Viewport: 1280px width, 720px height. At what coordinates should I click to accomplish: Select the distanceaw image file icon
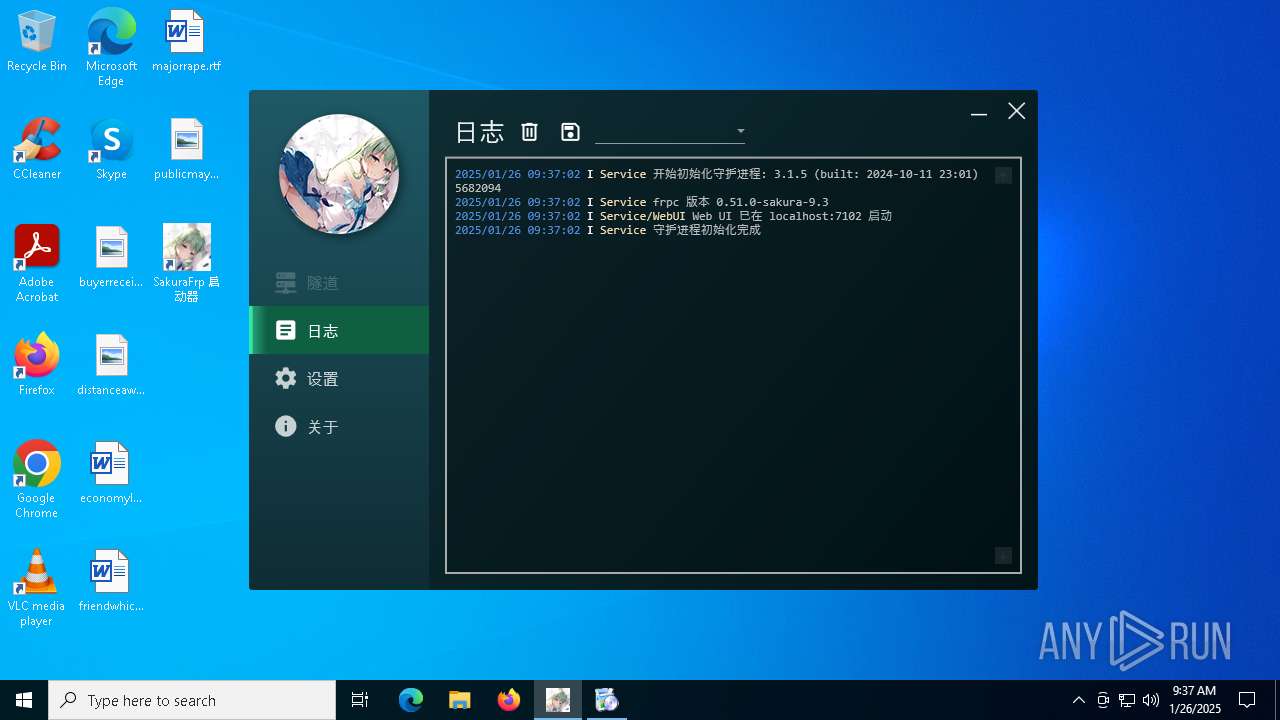point(111,366)
